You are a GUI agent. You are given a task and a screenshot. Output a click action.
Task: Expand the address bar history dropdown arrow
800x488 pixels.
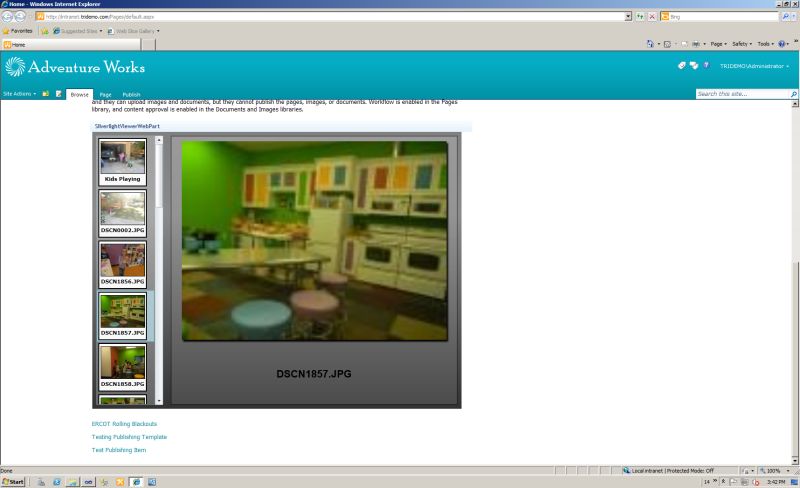click(628, 17)
